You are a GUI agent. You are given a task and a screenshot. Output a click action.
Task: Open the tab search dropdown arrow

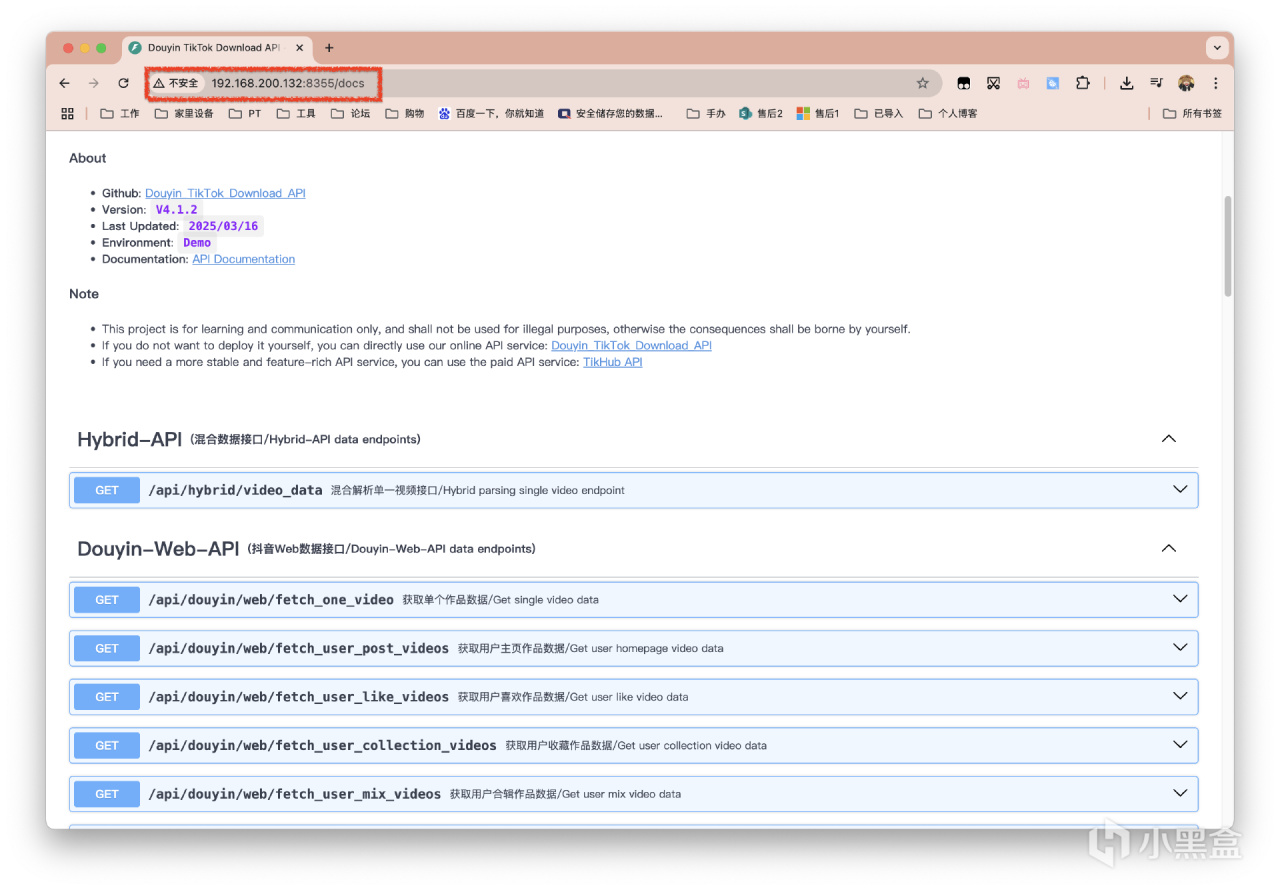tap(1217, 47)
